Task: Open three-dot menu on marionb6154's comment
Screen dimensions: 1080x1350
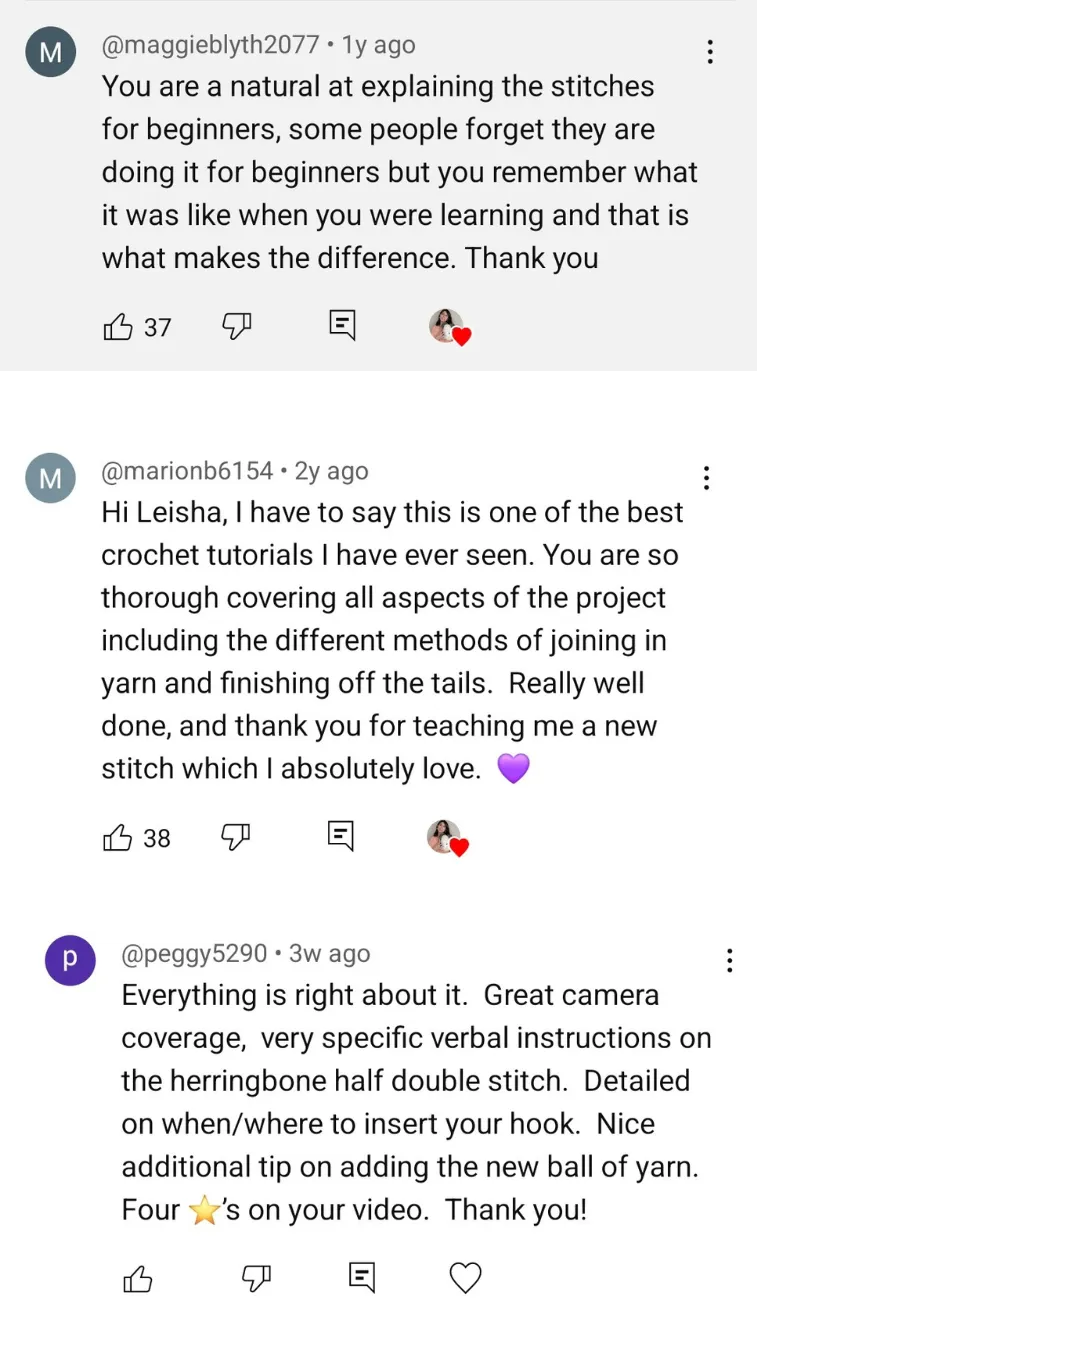Action: 706,478
